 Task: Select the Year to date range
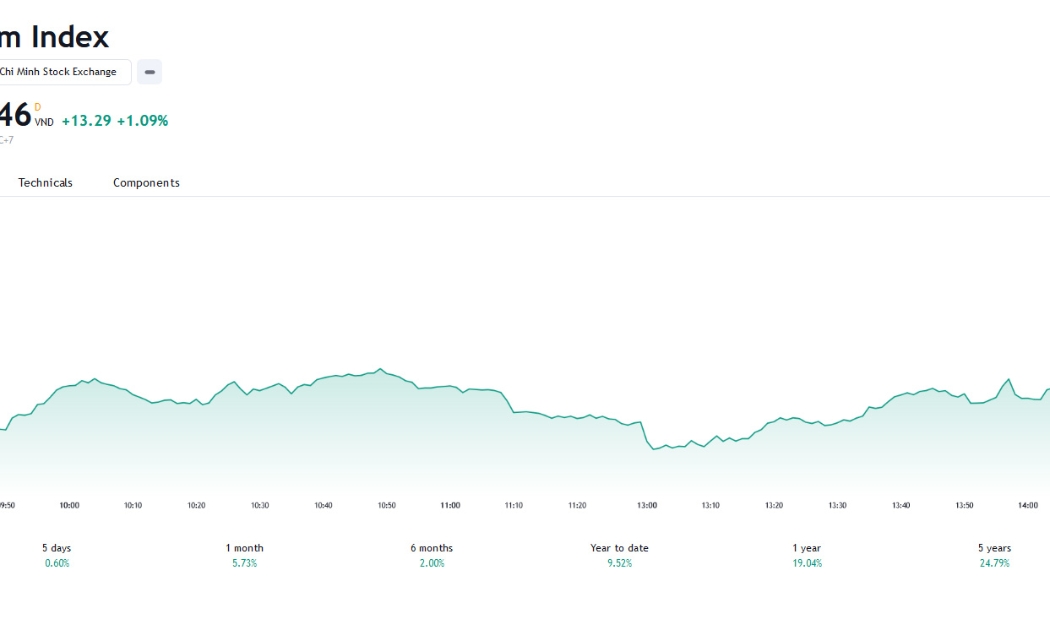[619, 555]
